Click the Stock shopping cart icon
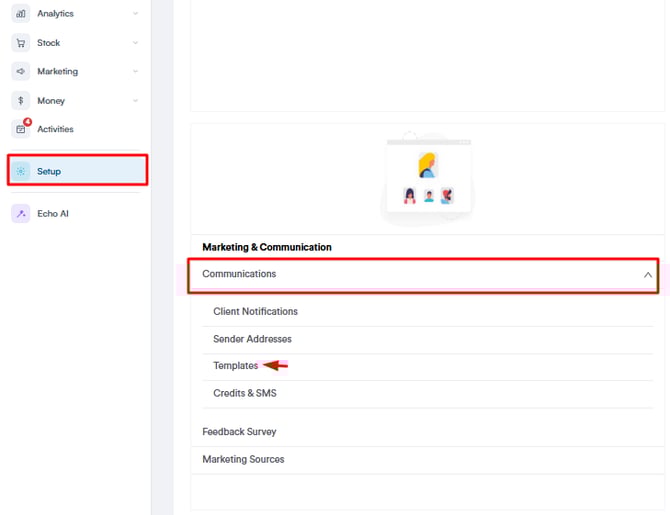Viewport: 670px width, 515px height. click(20, 43)
